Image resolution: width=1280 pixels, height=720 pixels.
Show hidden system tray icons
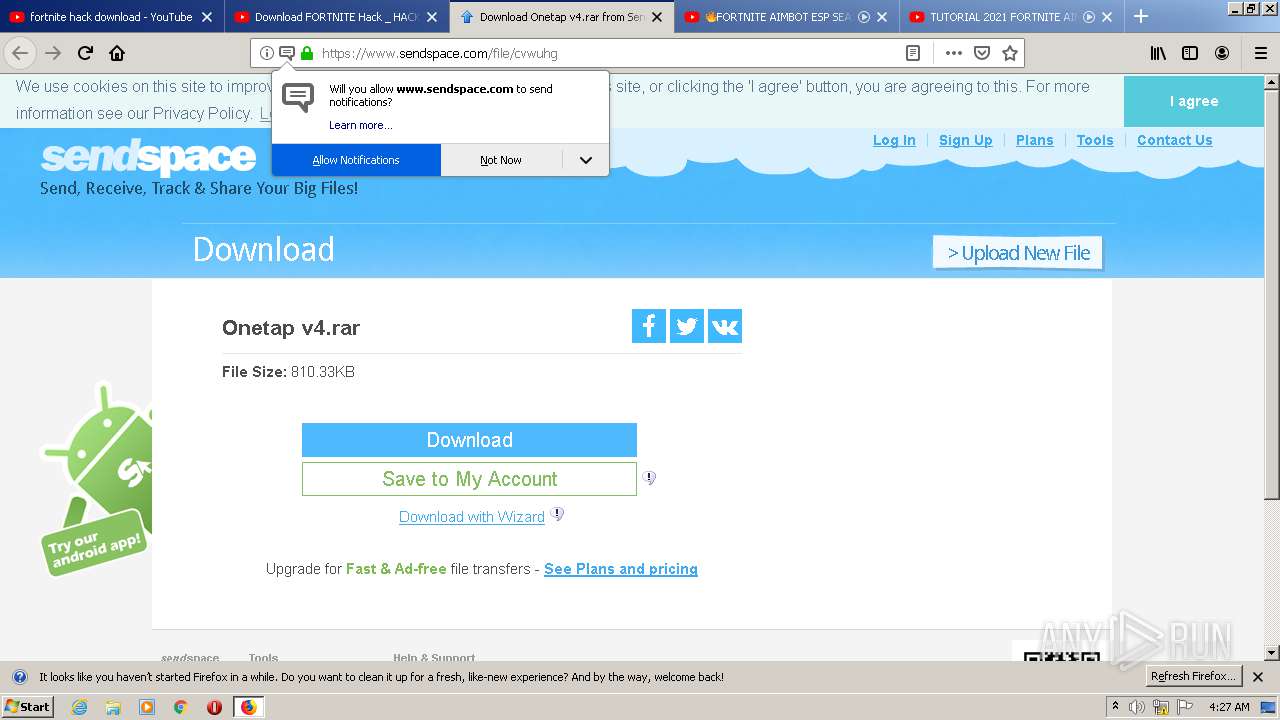(1115, 707)
